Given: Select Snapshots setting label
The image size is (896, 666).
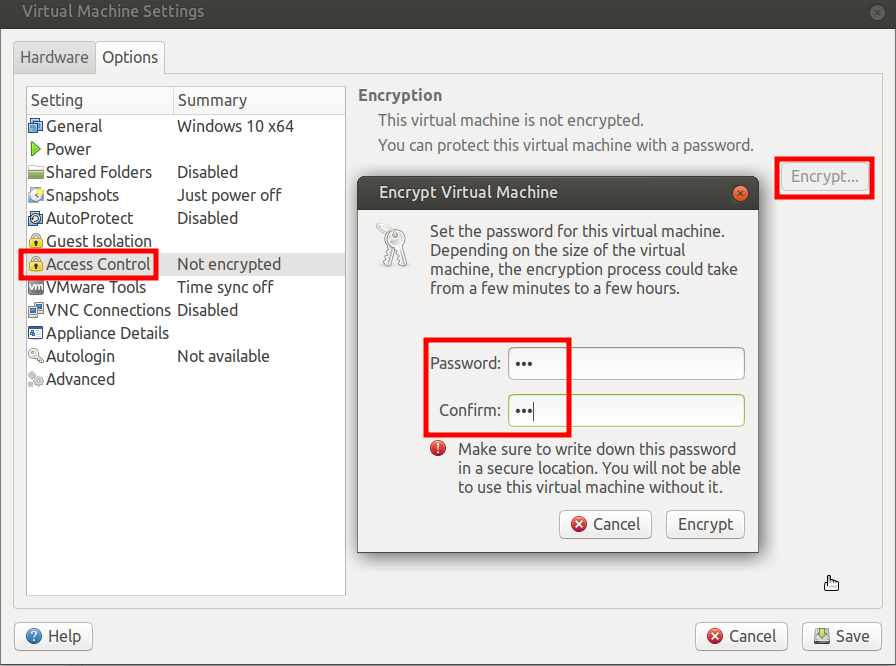Looking at the screenshot, I should pos(82,195).
